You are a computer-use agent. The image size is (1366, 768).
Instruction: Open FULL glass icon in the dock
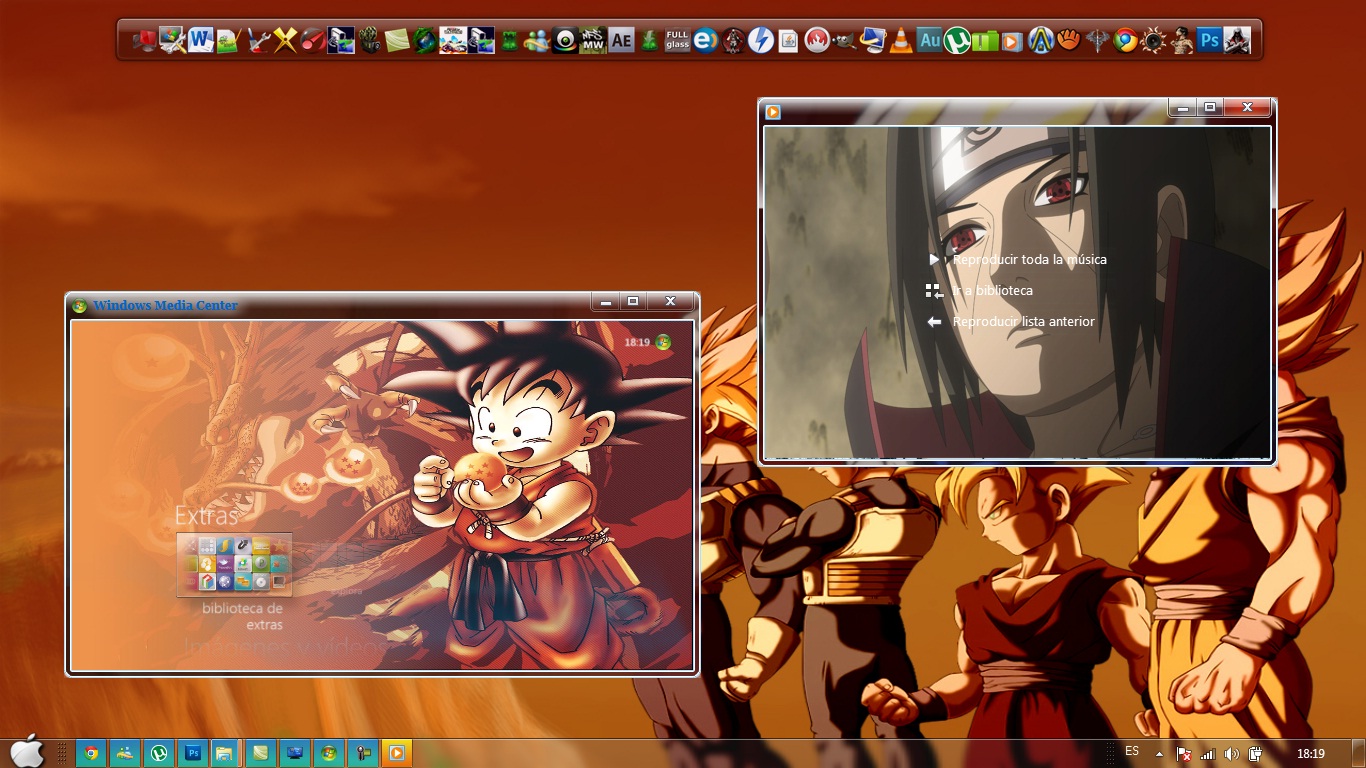pyautogui.click(x=677, y=40)
